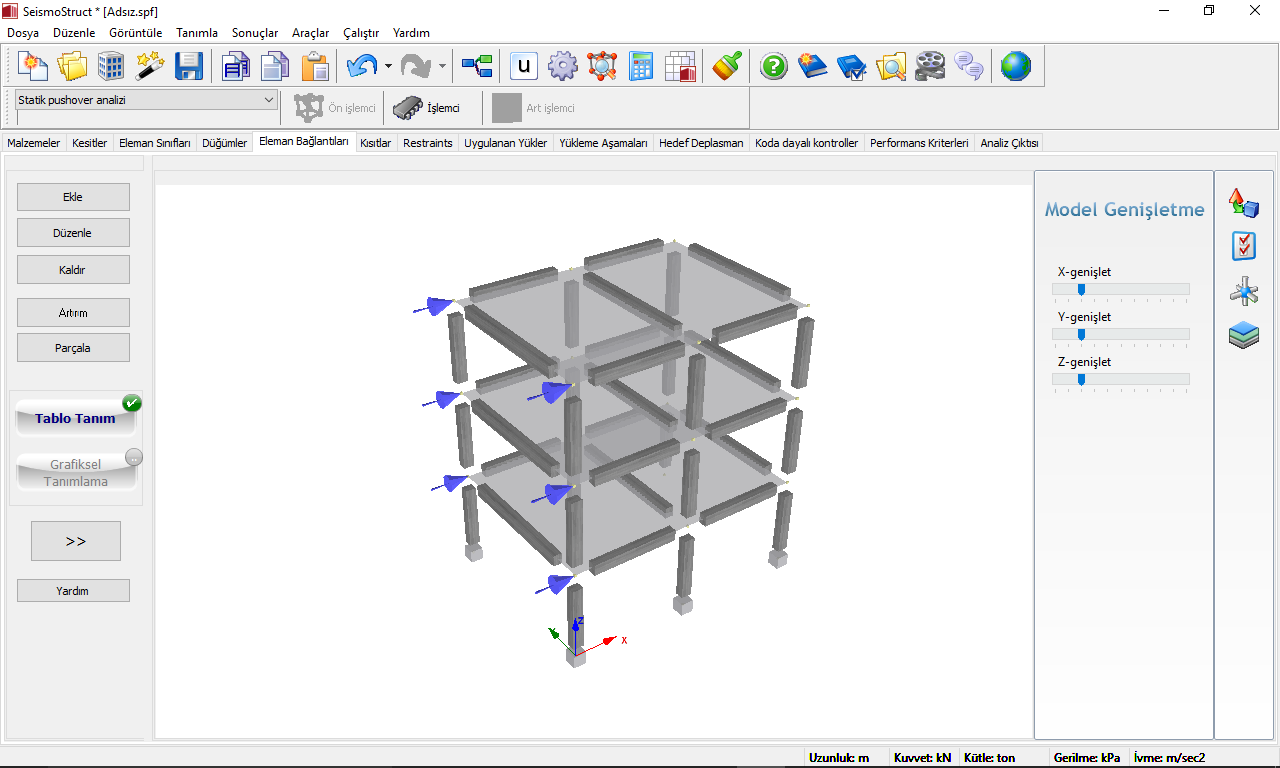
Task: Click the red checklist icon in right sidebar
Action: point(1243,246)
